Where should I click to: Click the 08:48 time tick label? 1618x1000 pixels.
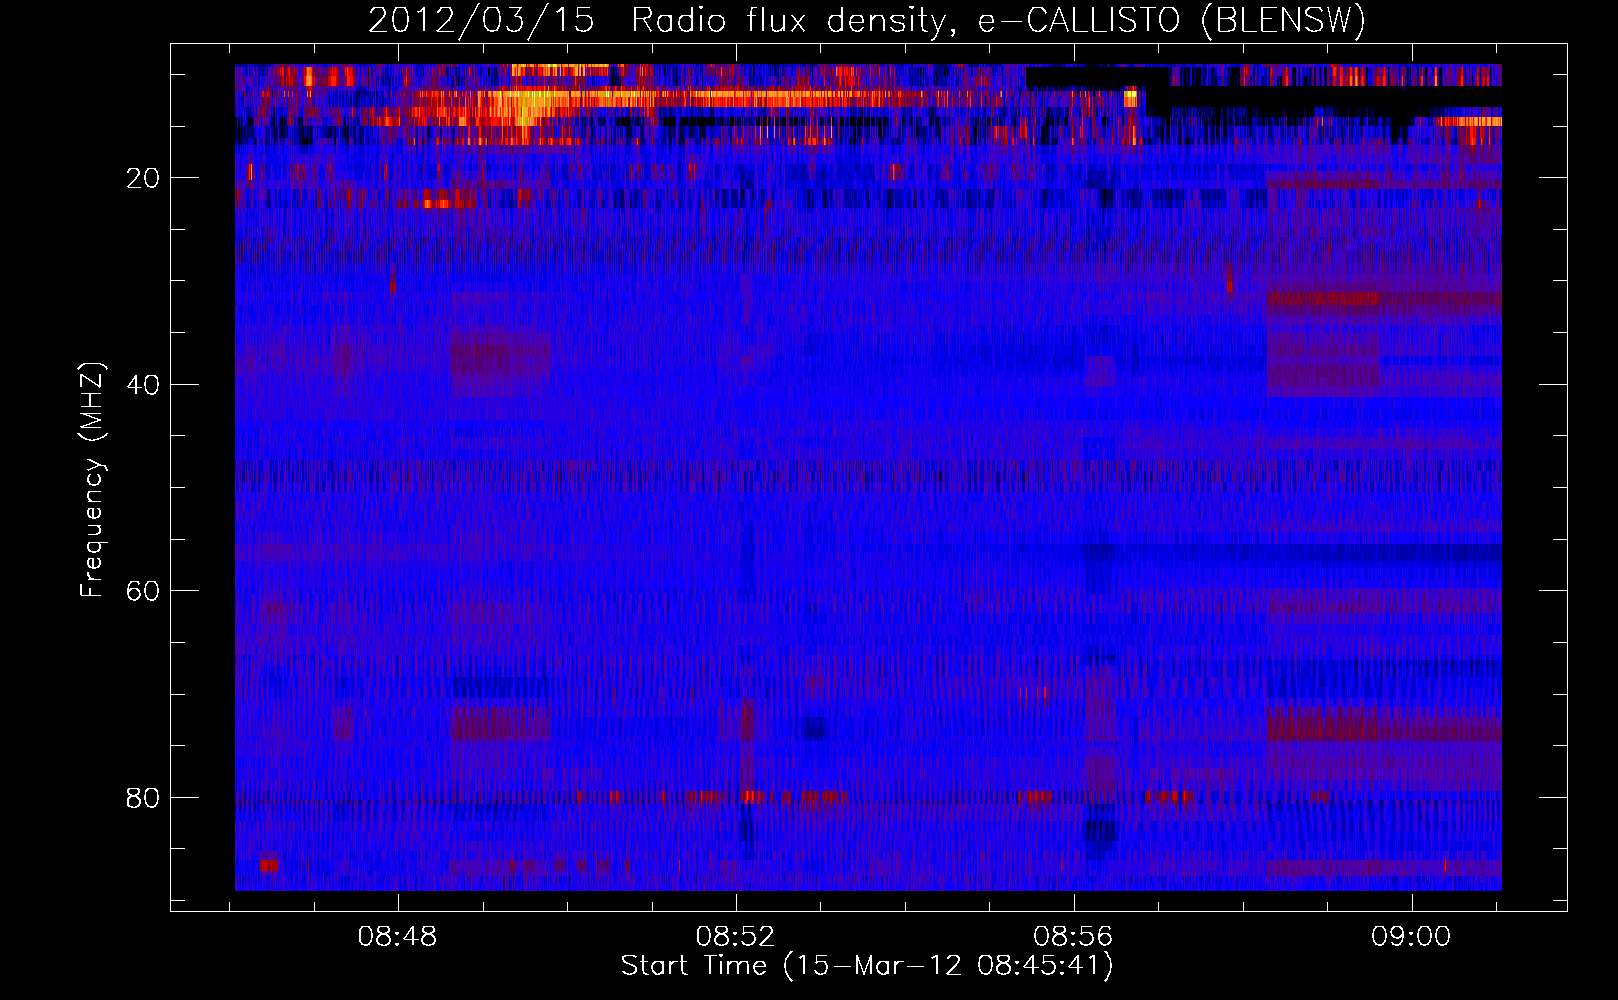point(398,937)
